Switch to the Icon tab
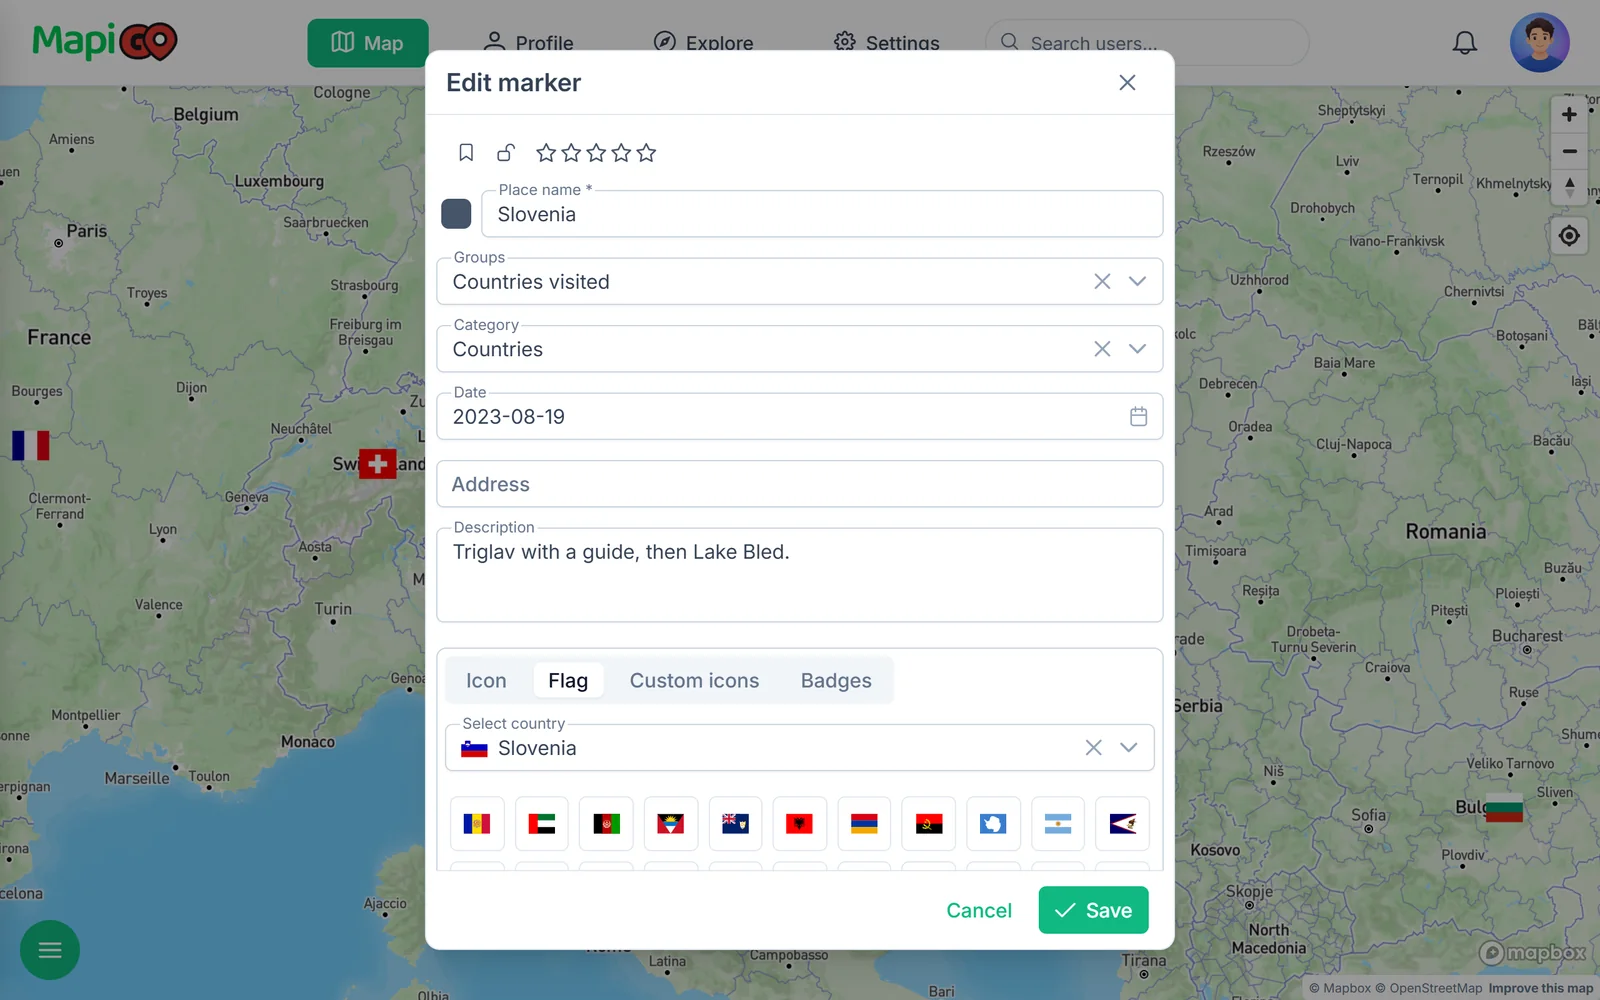The height and width of the screenshot is (1000, 1600). tap(486, 681)
